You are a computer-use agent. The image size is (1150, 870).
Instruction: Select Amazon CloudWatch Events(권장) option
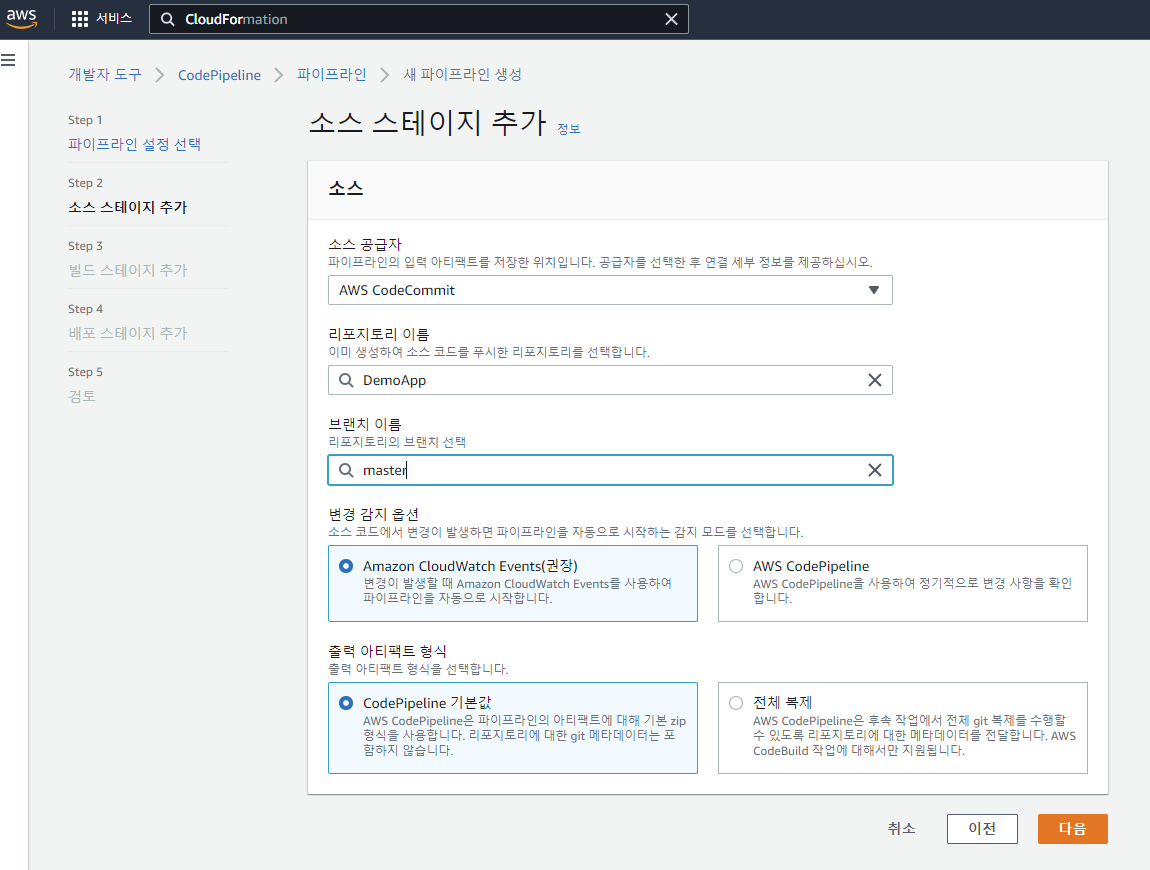513,583
